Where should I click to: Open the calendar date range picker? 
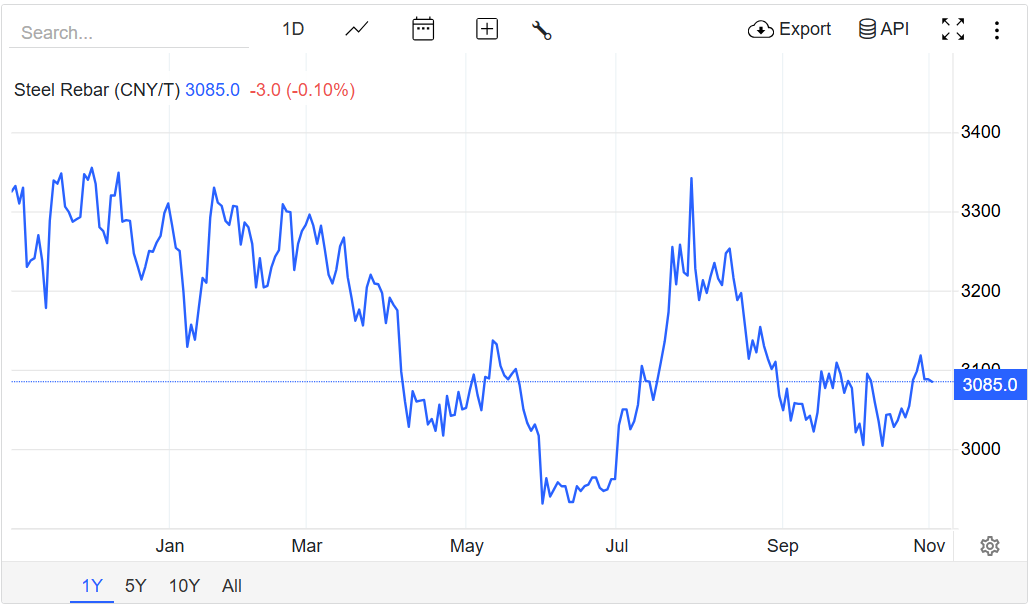coord(423,29)
